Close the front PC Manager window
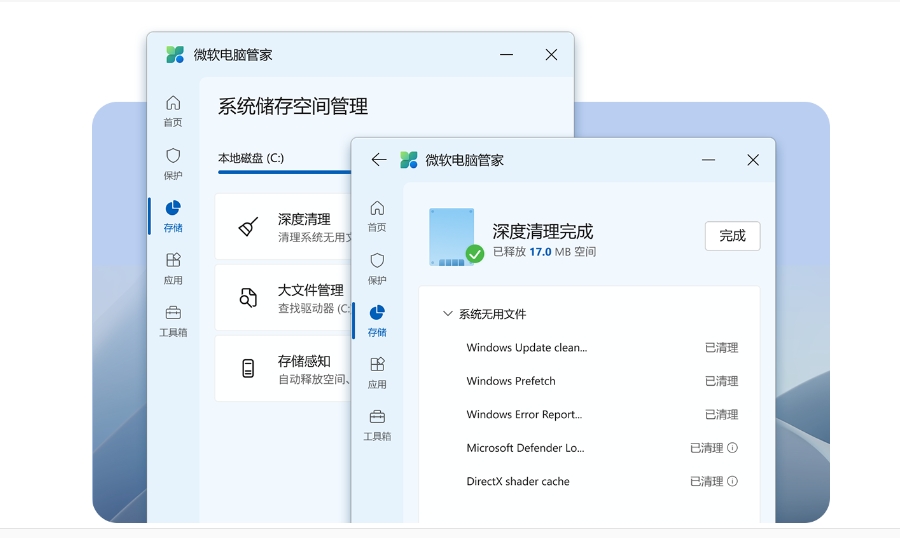 [x=753, y=160]
